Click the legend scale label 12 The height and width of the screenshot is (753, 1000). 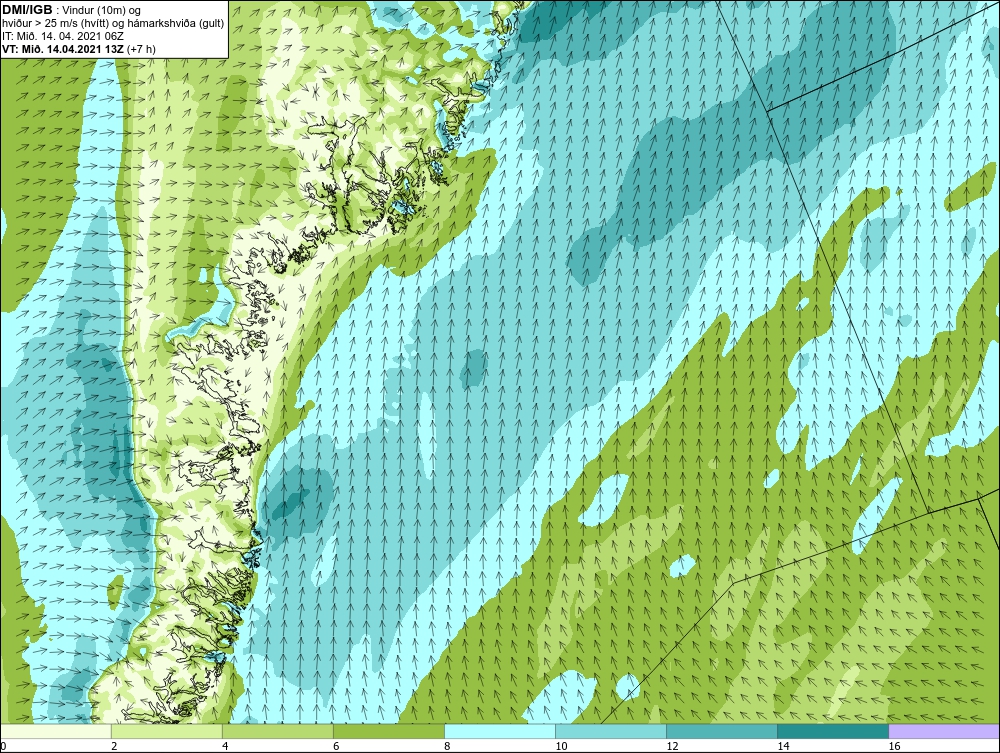coord(672,746)
